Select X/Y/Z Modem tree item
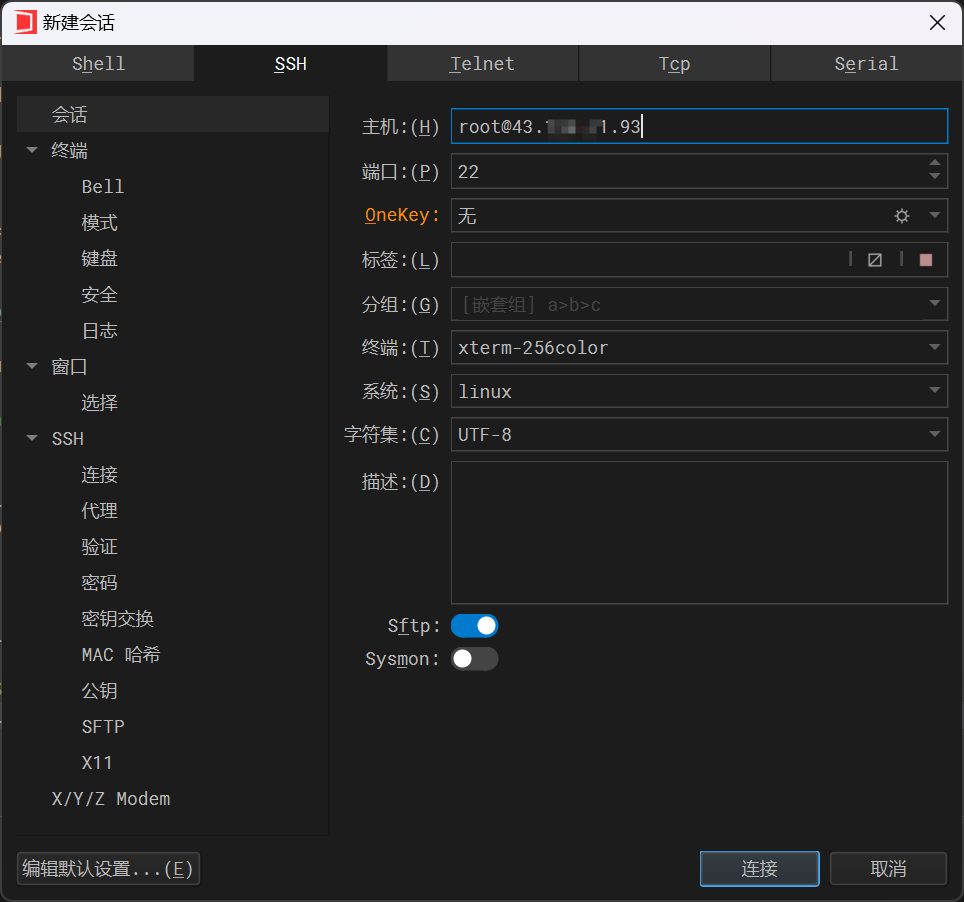The height and width of the screenshot is (902, 964). (x=111, y=799)
